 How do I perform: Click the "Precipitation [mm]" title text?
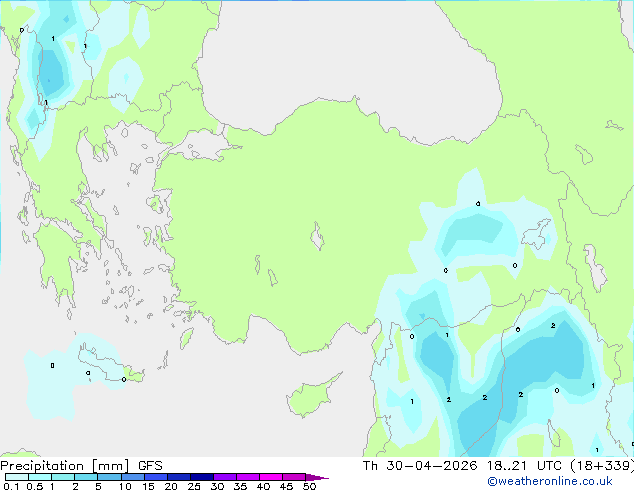point(65,466)
